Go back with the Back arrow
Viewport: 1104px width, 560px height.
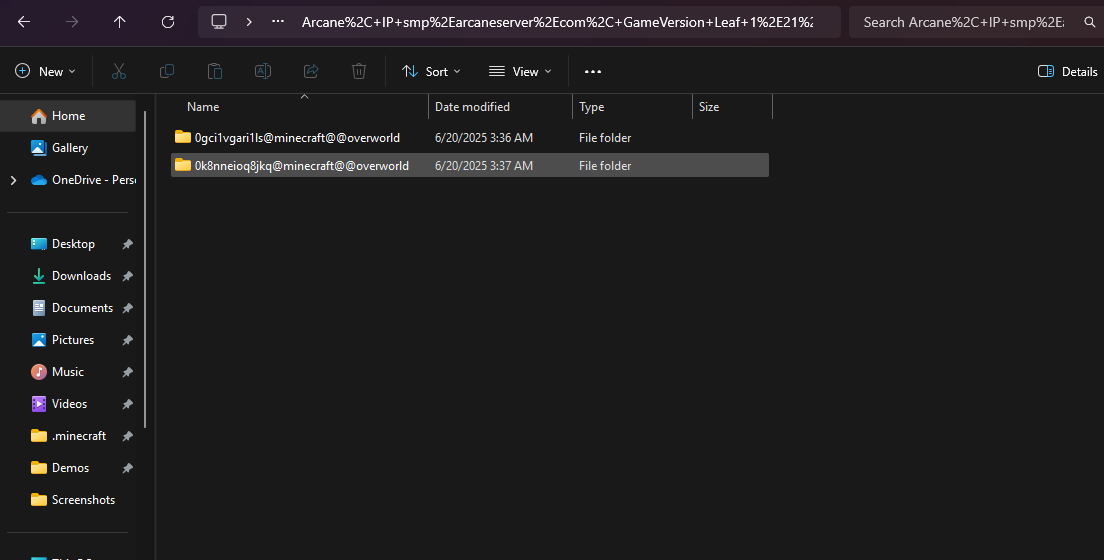(x=24, y=22)
